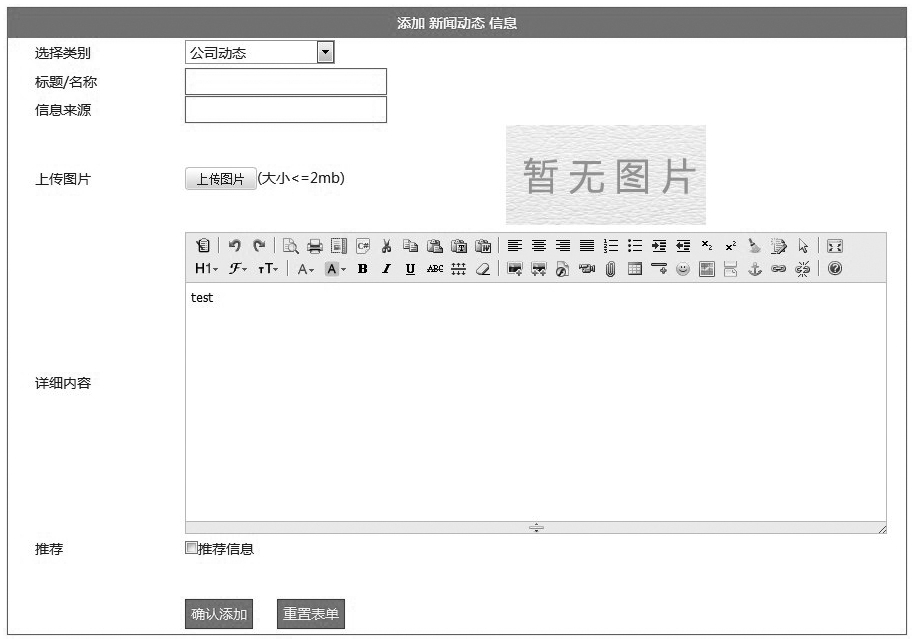Image resolution: width=913 pixels, height=643 pixels.
Task: Toggle strikethrough formatting
Action: point(435,268)
